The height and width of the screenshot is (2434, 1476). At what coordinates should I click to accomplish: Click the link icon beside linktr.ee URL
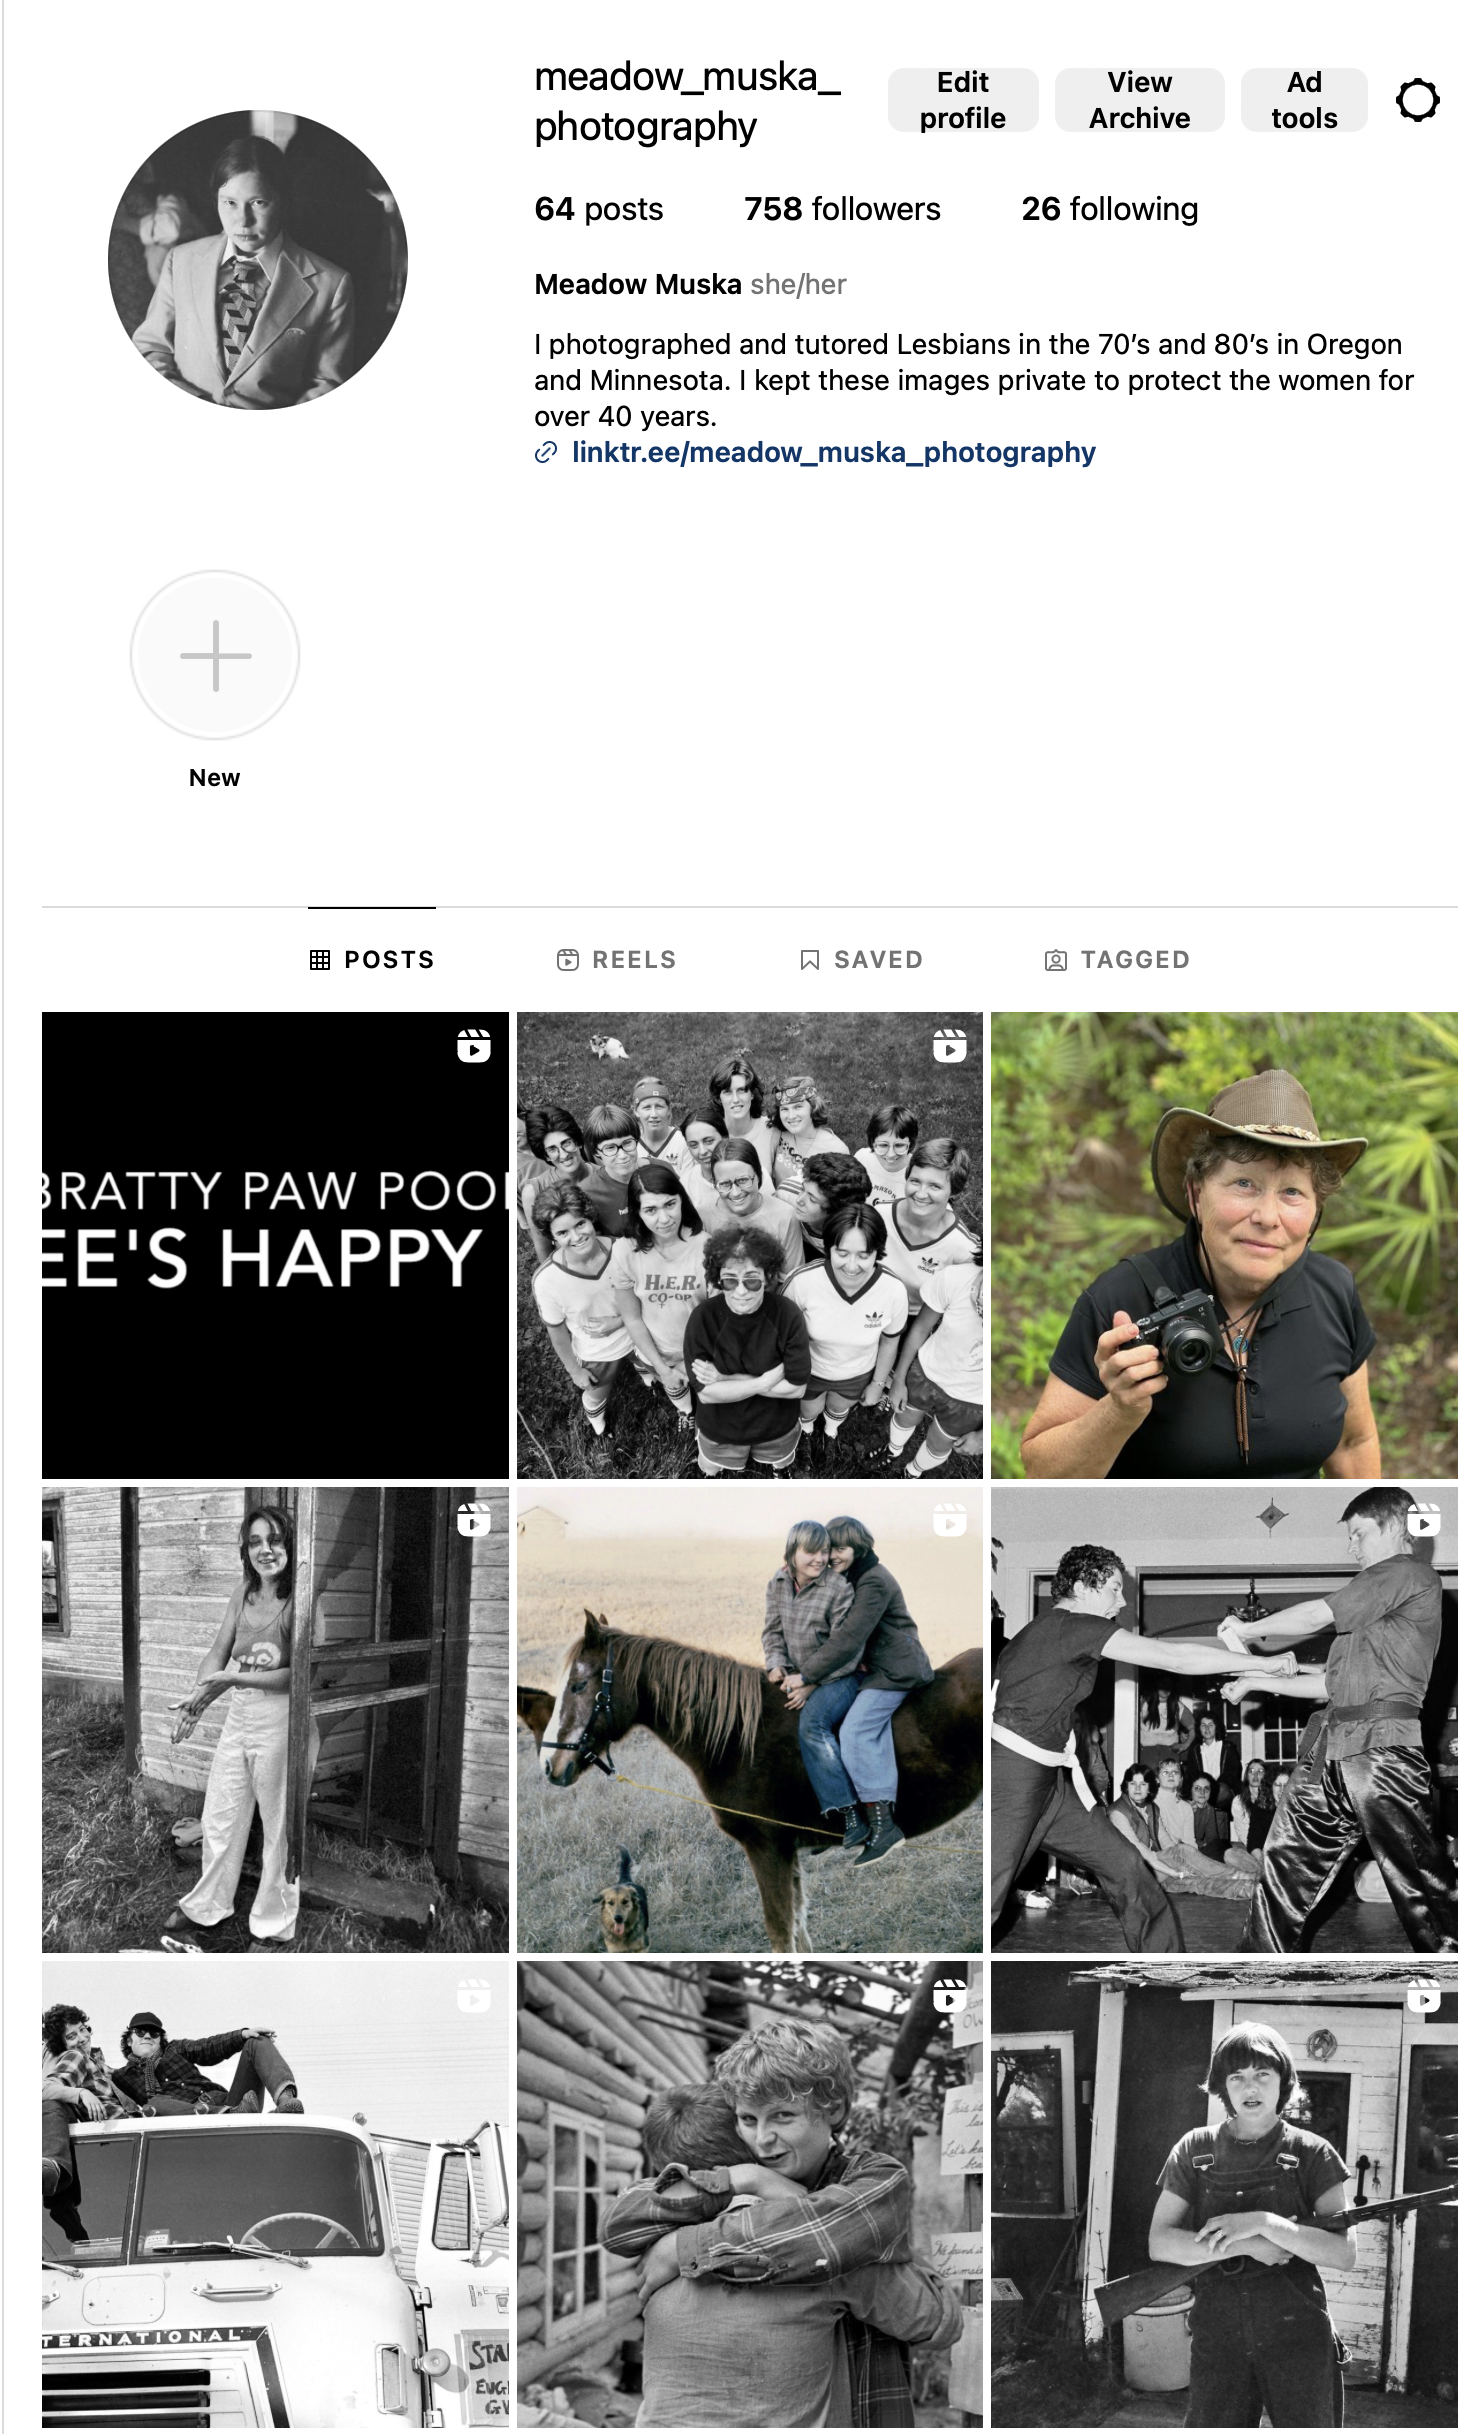[545, 453]
